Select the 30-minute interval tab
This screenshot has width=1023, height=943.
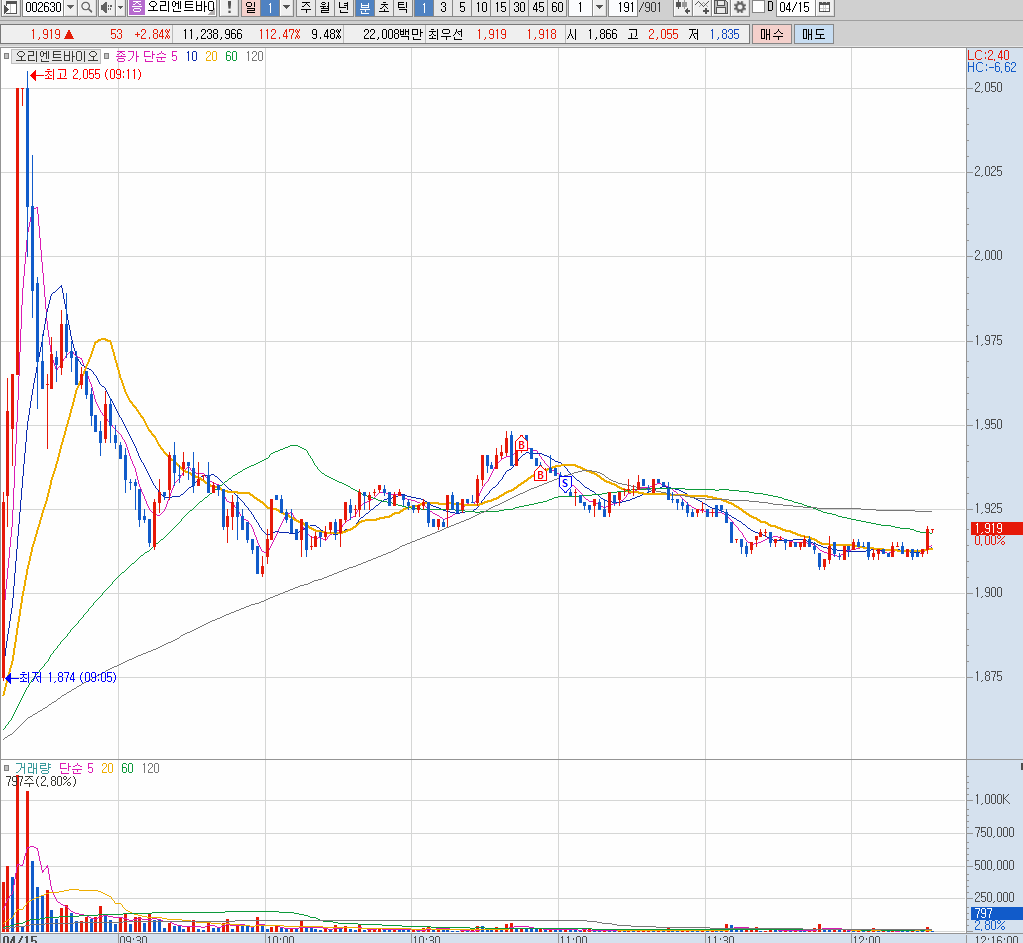click(x=519, y=8)
